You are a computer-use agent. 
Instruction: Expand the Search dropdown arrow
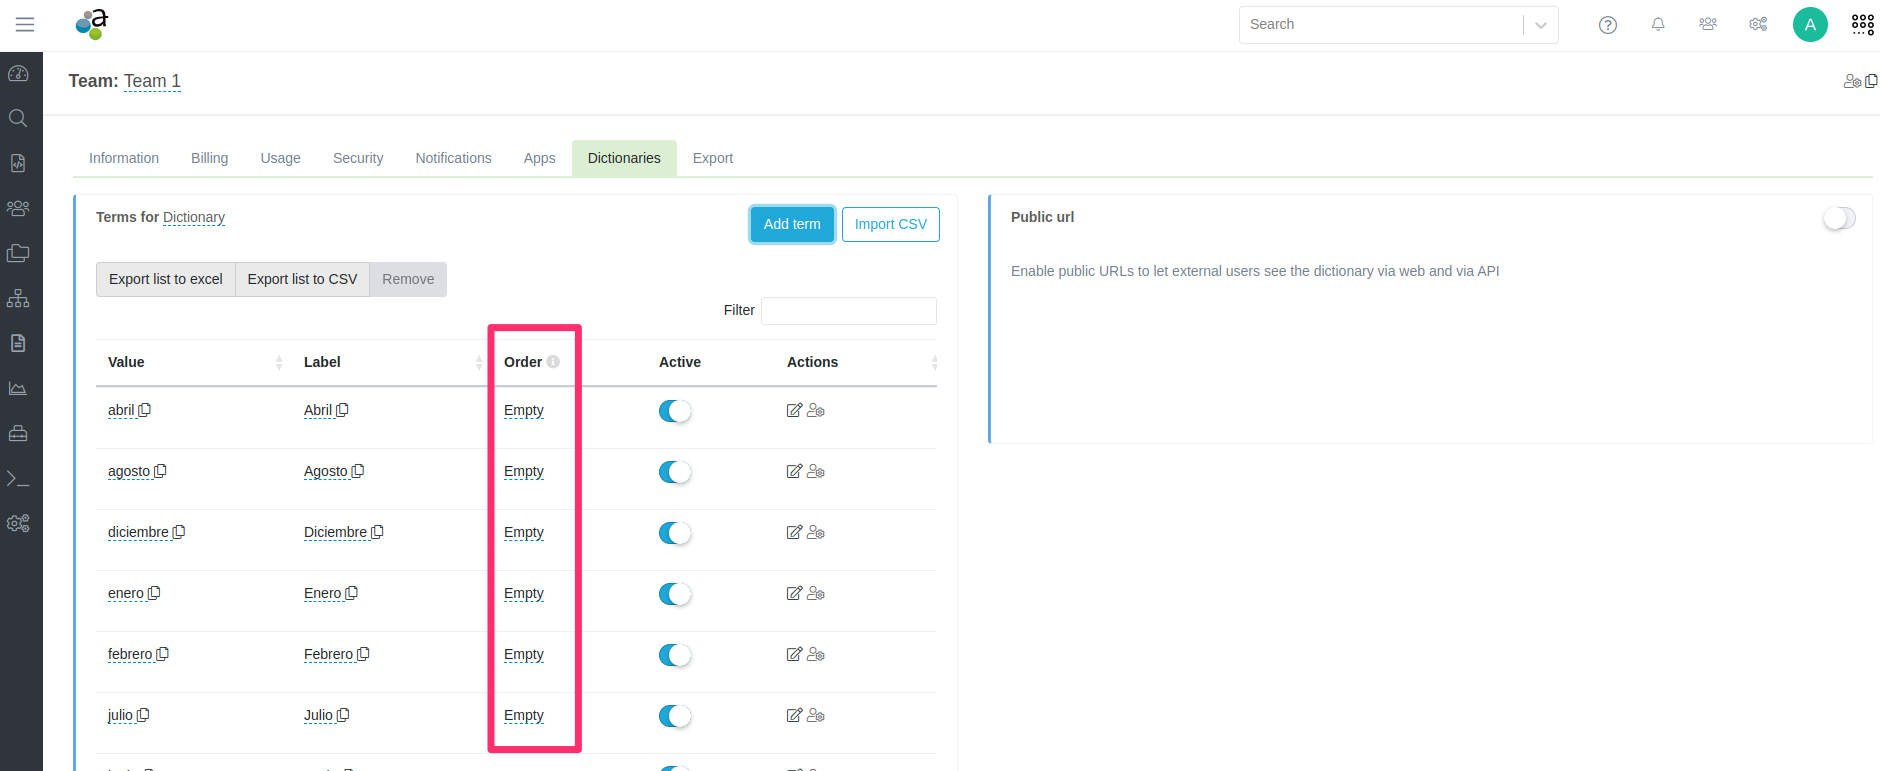[1540, 25]
